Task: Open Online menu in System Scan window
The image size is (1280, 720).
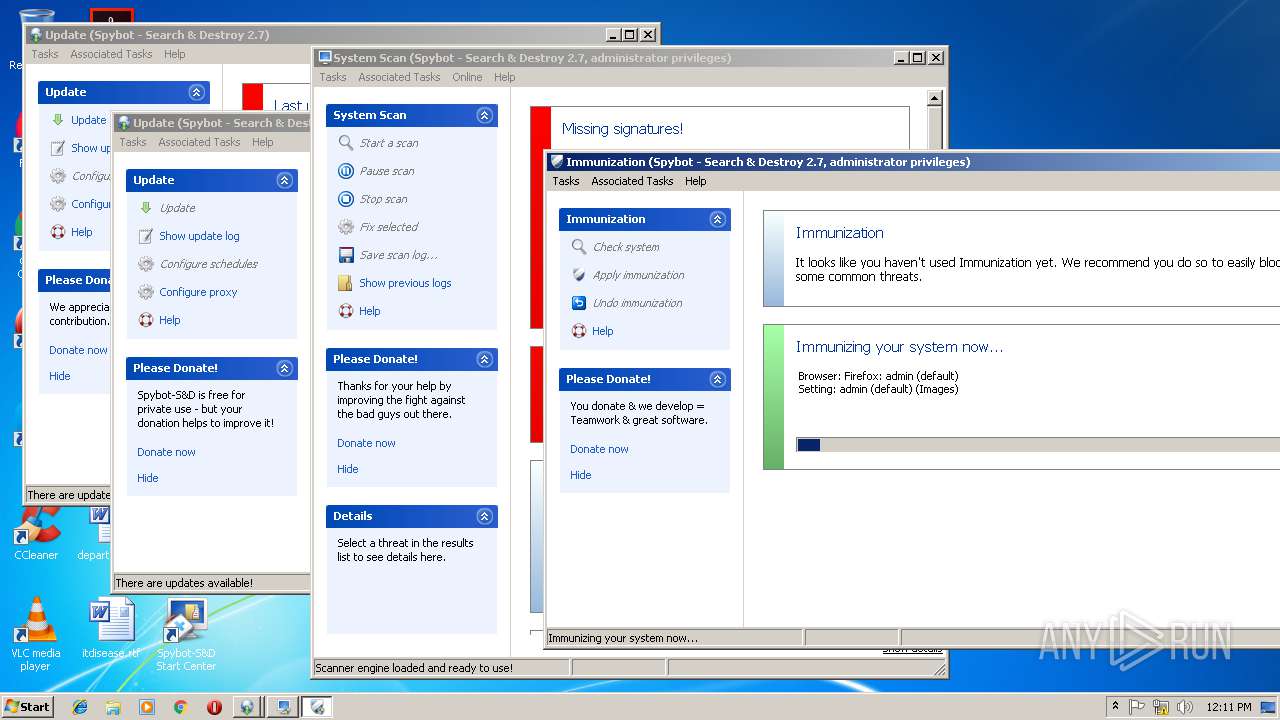Action: click(467, 77)
